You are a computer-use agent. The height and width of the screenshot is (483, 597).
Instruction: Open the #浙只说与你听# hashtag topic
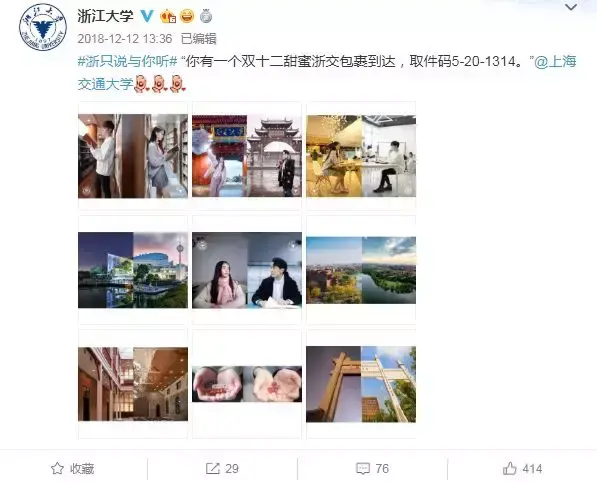[128, 61]
